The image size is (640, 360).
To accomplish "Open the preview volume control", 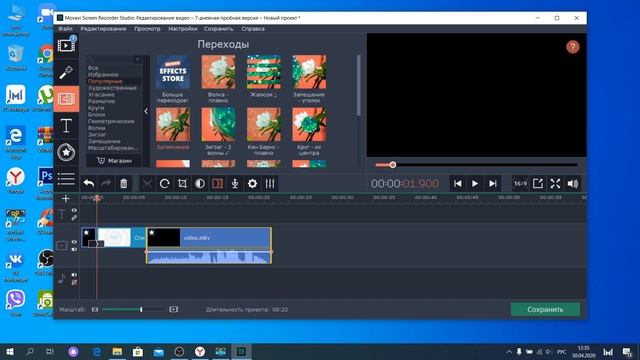I will [573, 184].
